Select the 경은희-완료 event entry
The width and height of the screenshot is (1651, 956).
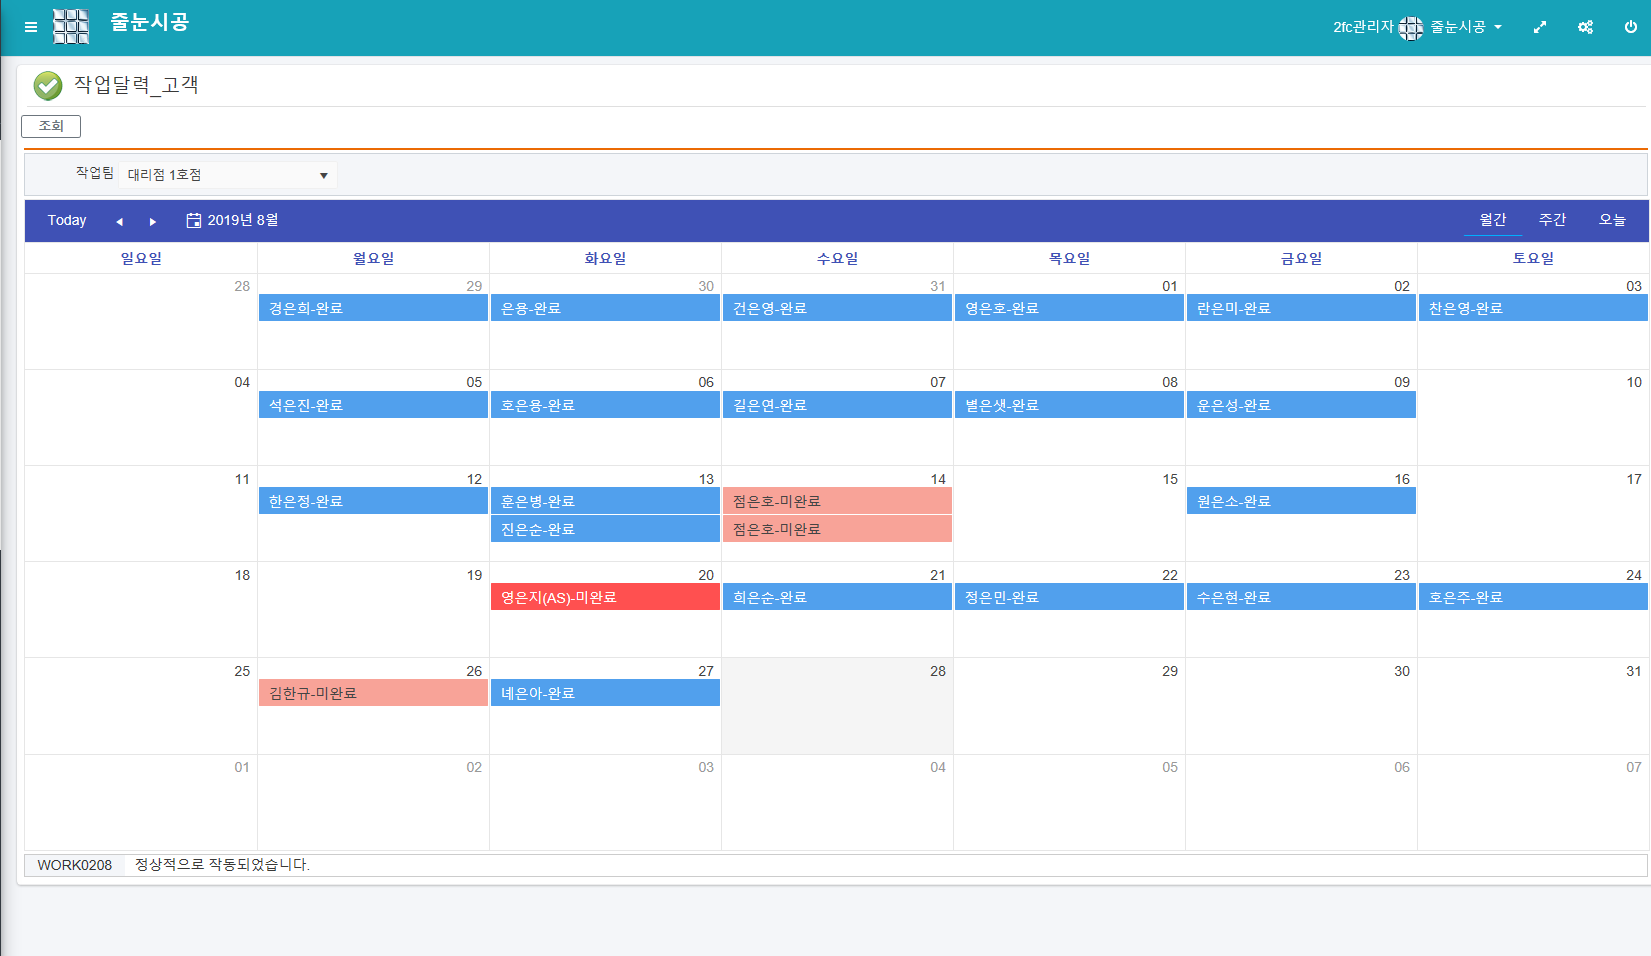tap(373, 308)
